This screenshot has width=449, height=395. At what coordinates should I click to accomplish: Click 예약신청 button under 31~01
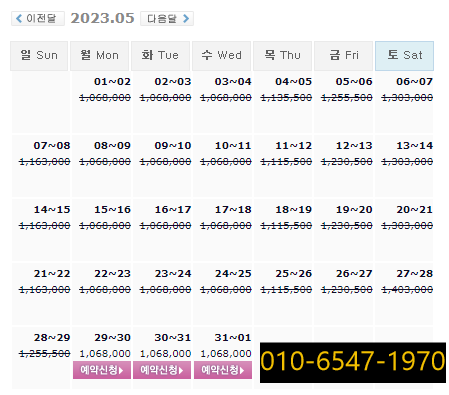(x=223, y=370)
